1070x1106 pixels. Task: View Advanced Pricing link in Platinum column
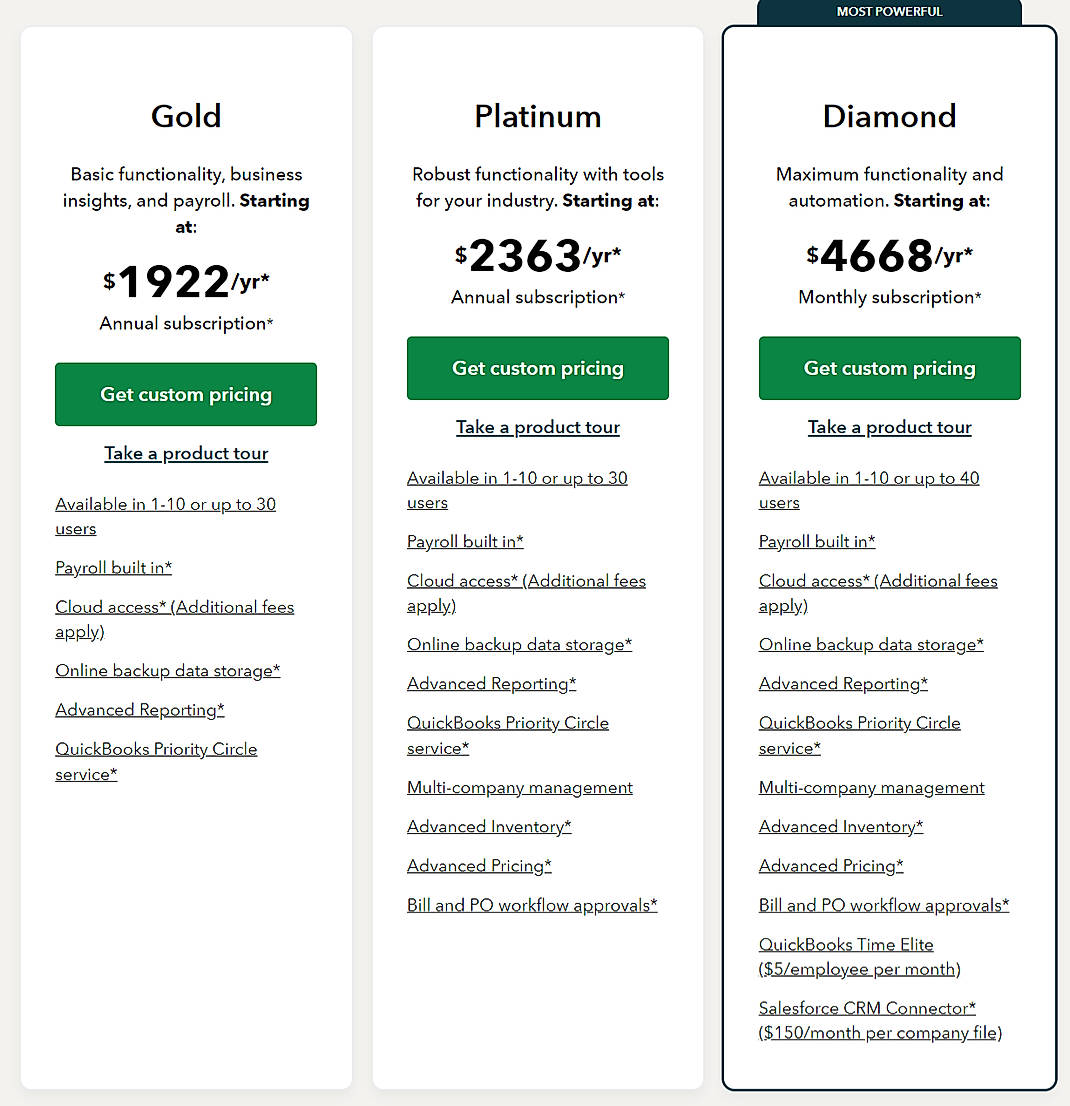point(479,865)
